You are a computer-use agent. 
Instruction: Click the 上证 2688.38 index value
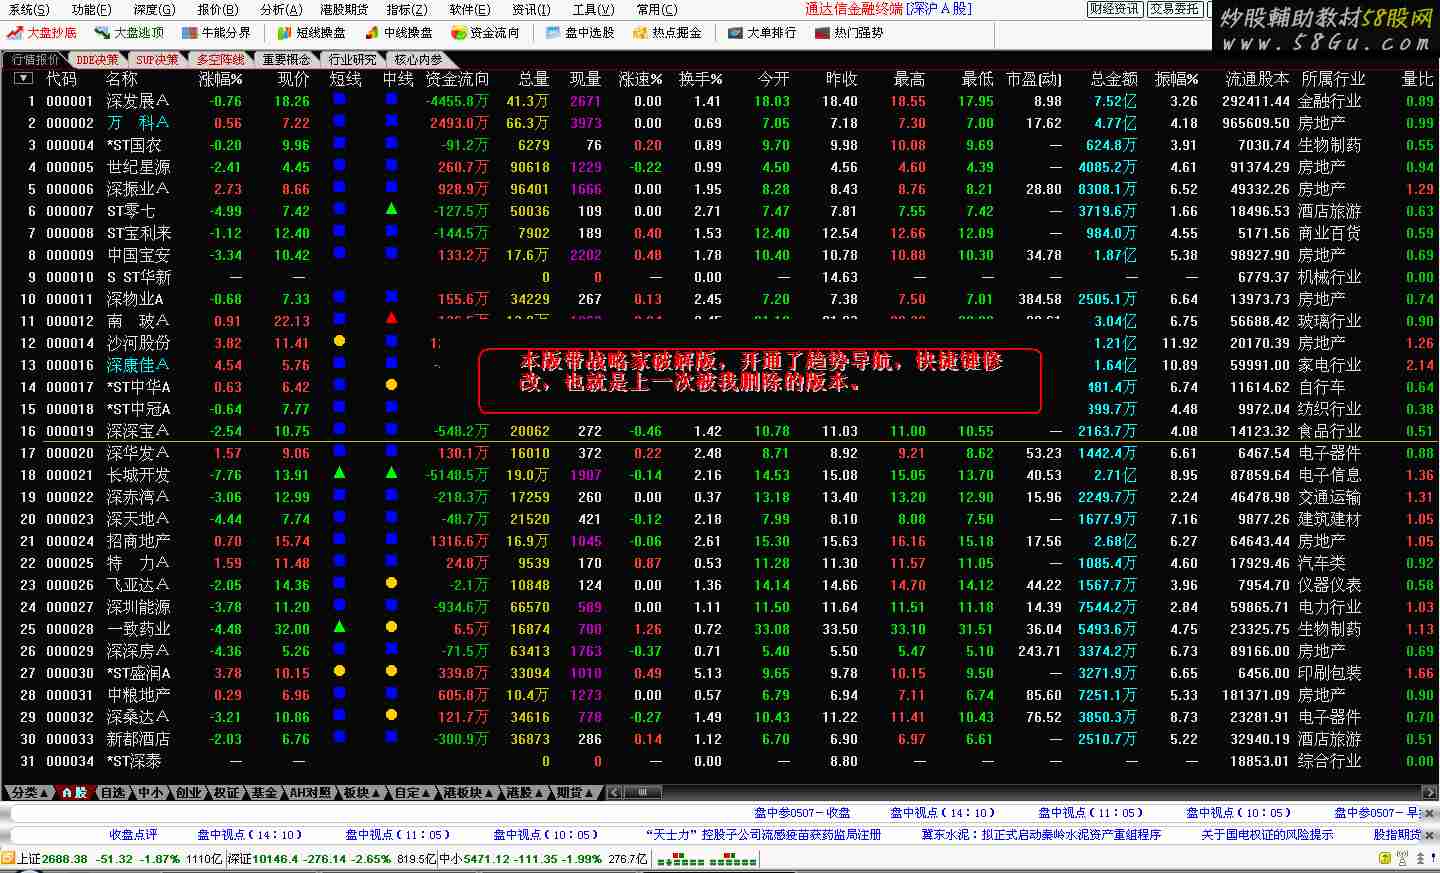point(65,858)
